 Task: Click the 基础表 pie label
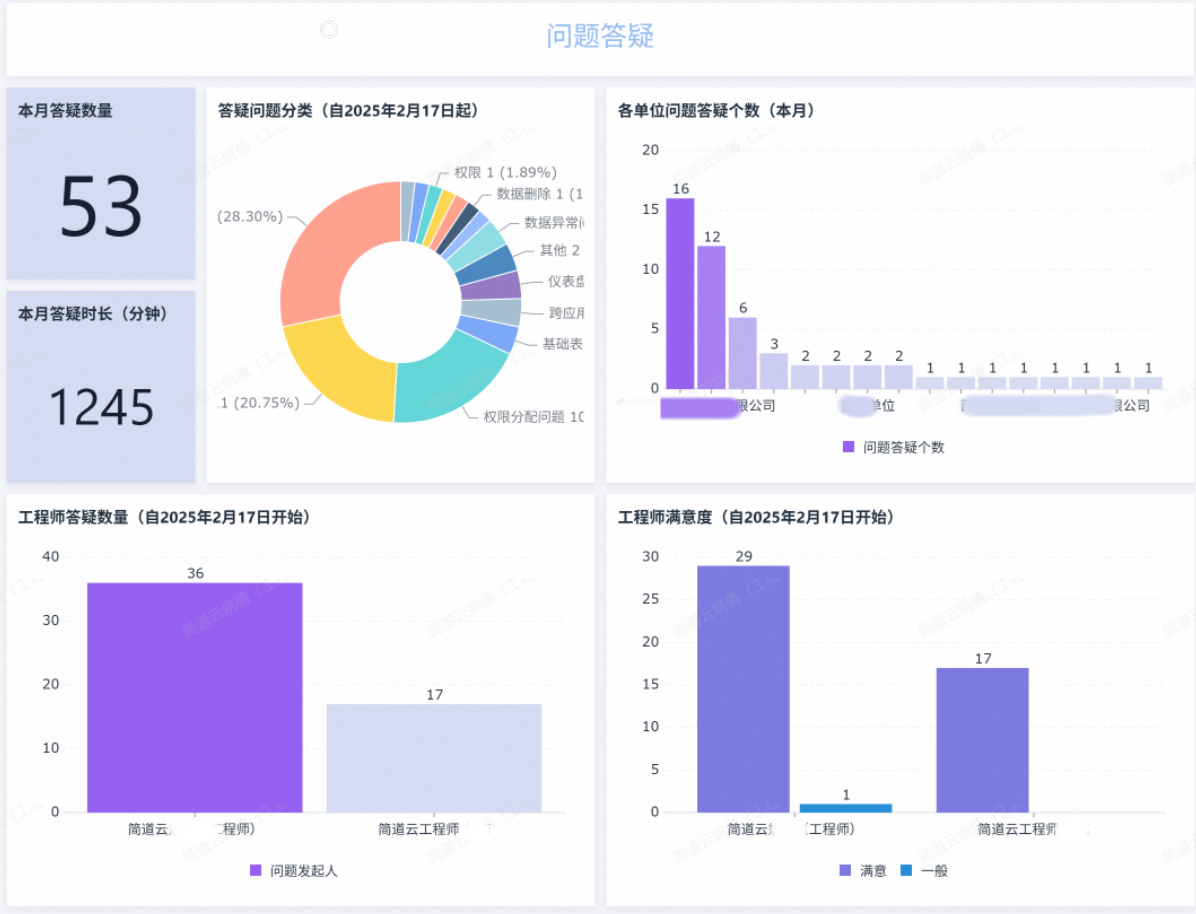563,344
